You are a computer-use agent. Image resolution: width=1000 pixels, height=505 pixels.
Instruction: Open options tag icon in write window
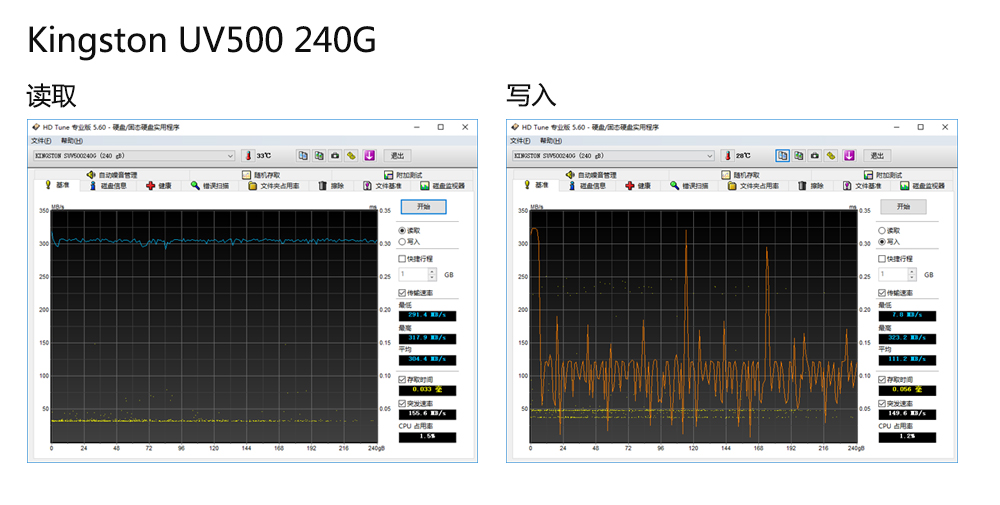831,156
